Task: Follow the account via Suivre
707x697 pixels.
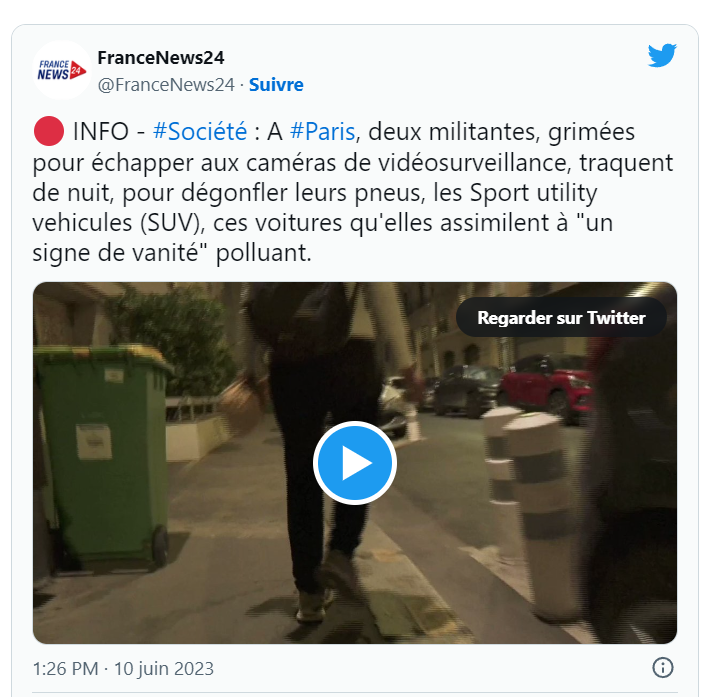Action: (276, 85)
